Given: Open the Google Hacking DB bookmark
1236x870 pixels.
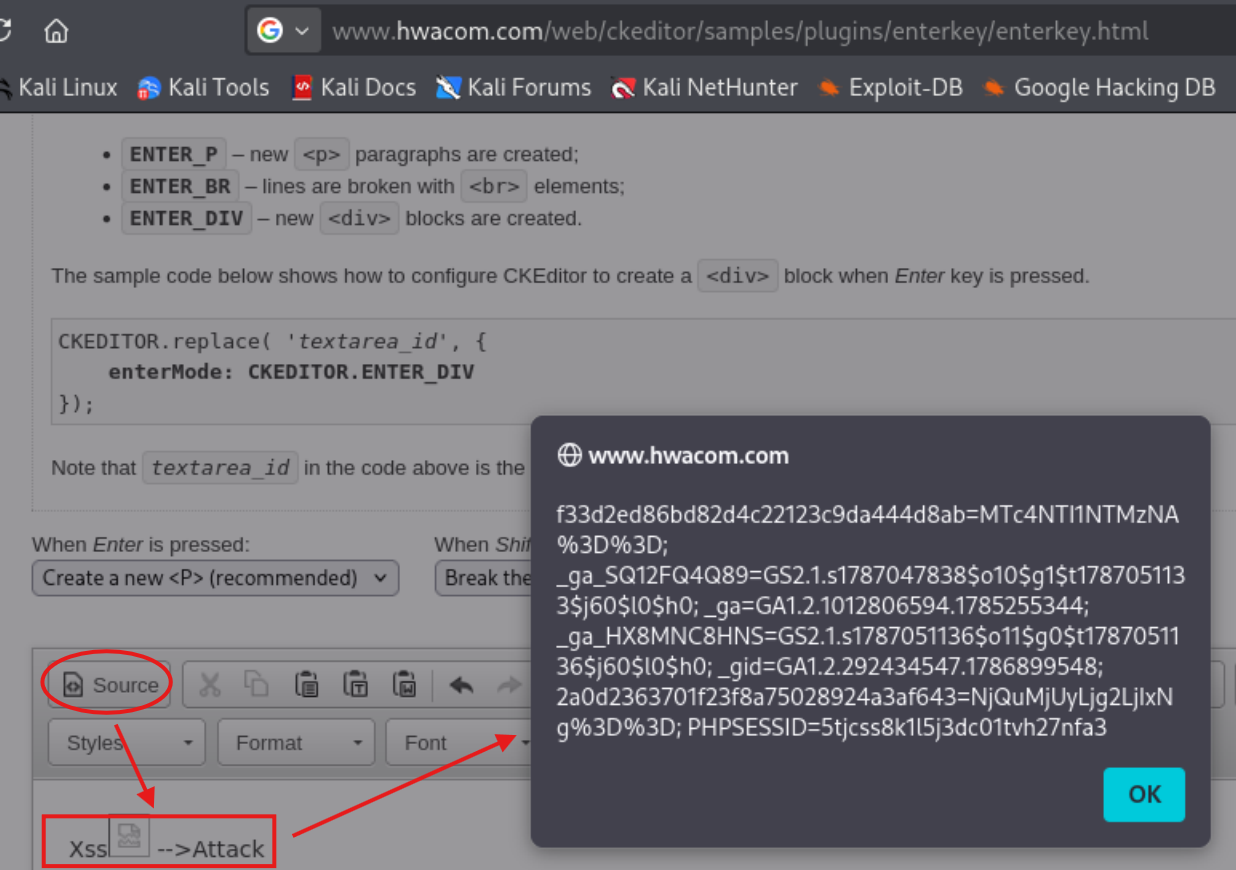Looking at the screenshot, I should [1099, 88].
